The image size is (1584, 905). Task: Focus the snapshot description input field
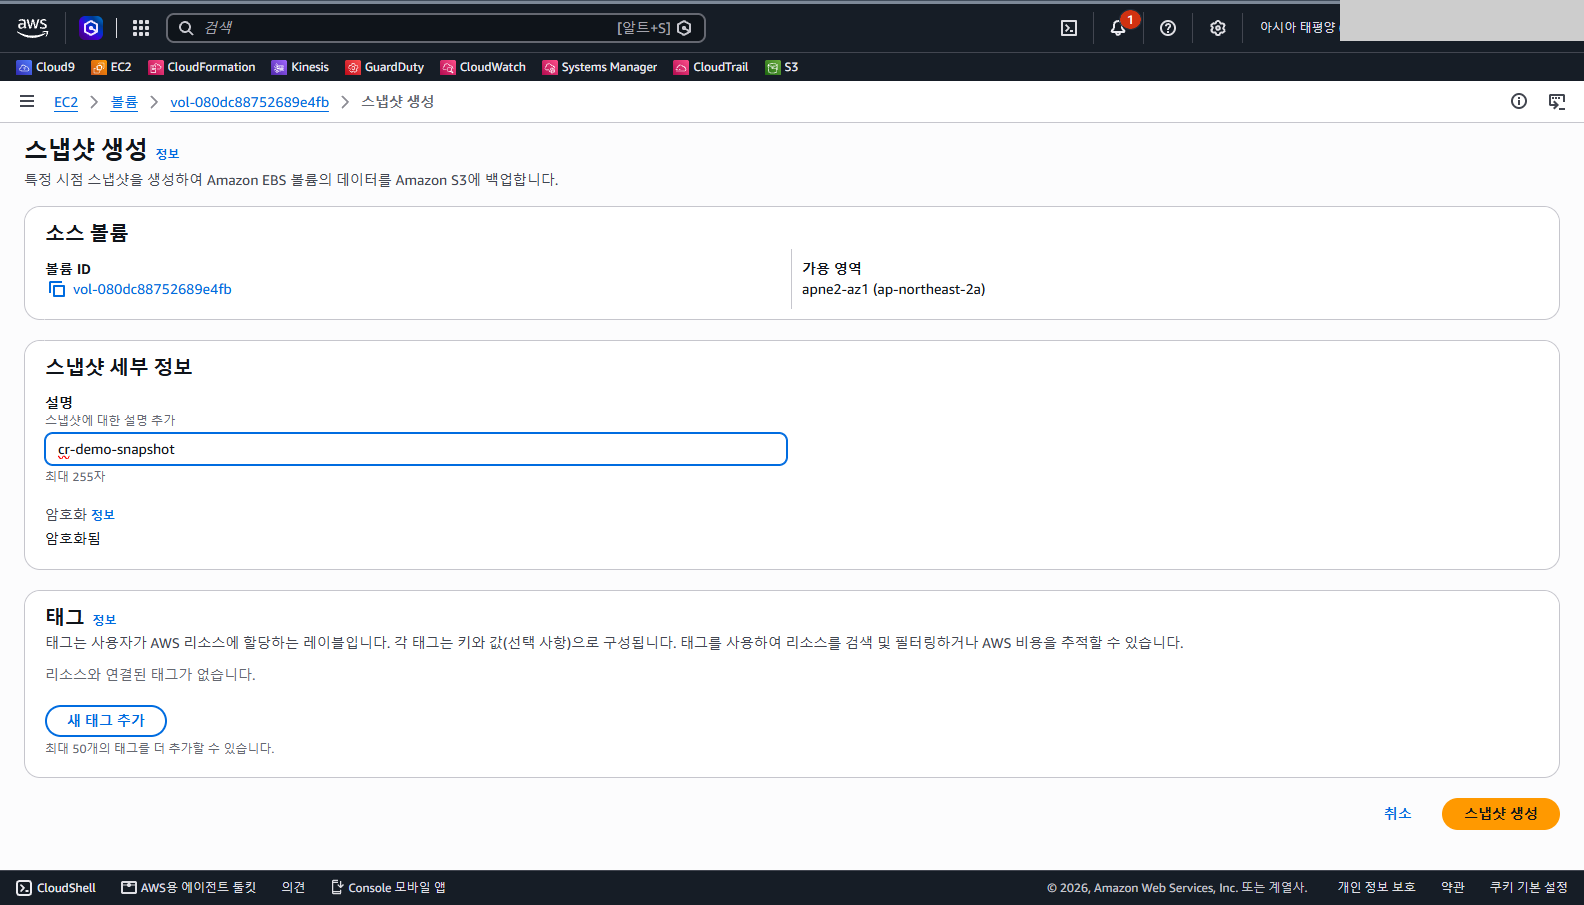[416, 449]
